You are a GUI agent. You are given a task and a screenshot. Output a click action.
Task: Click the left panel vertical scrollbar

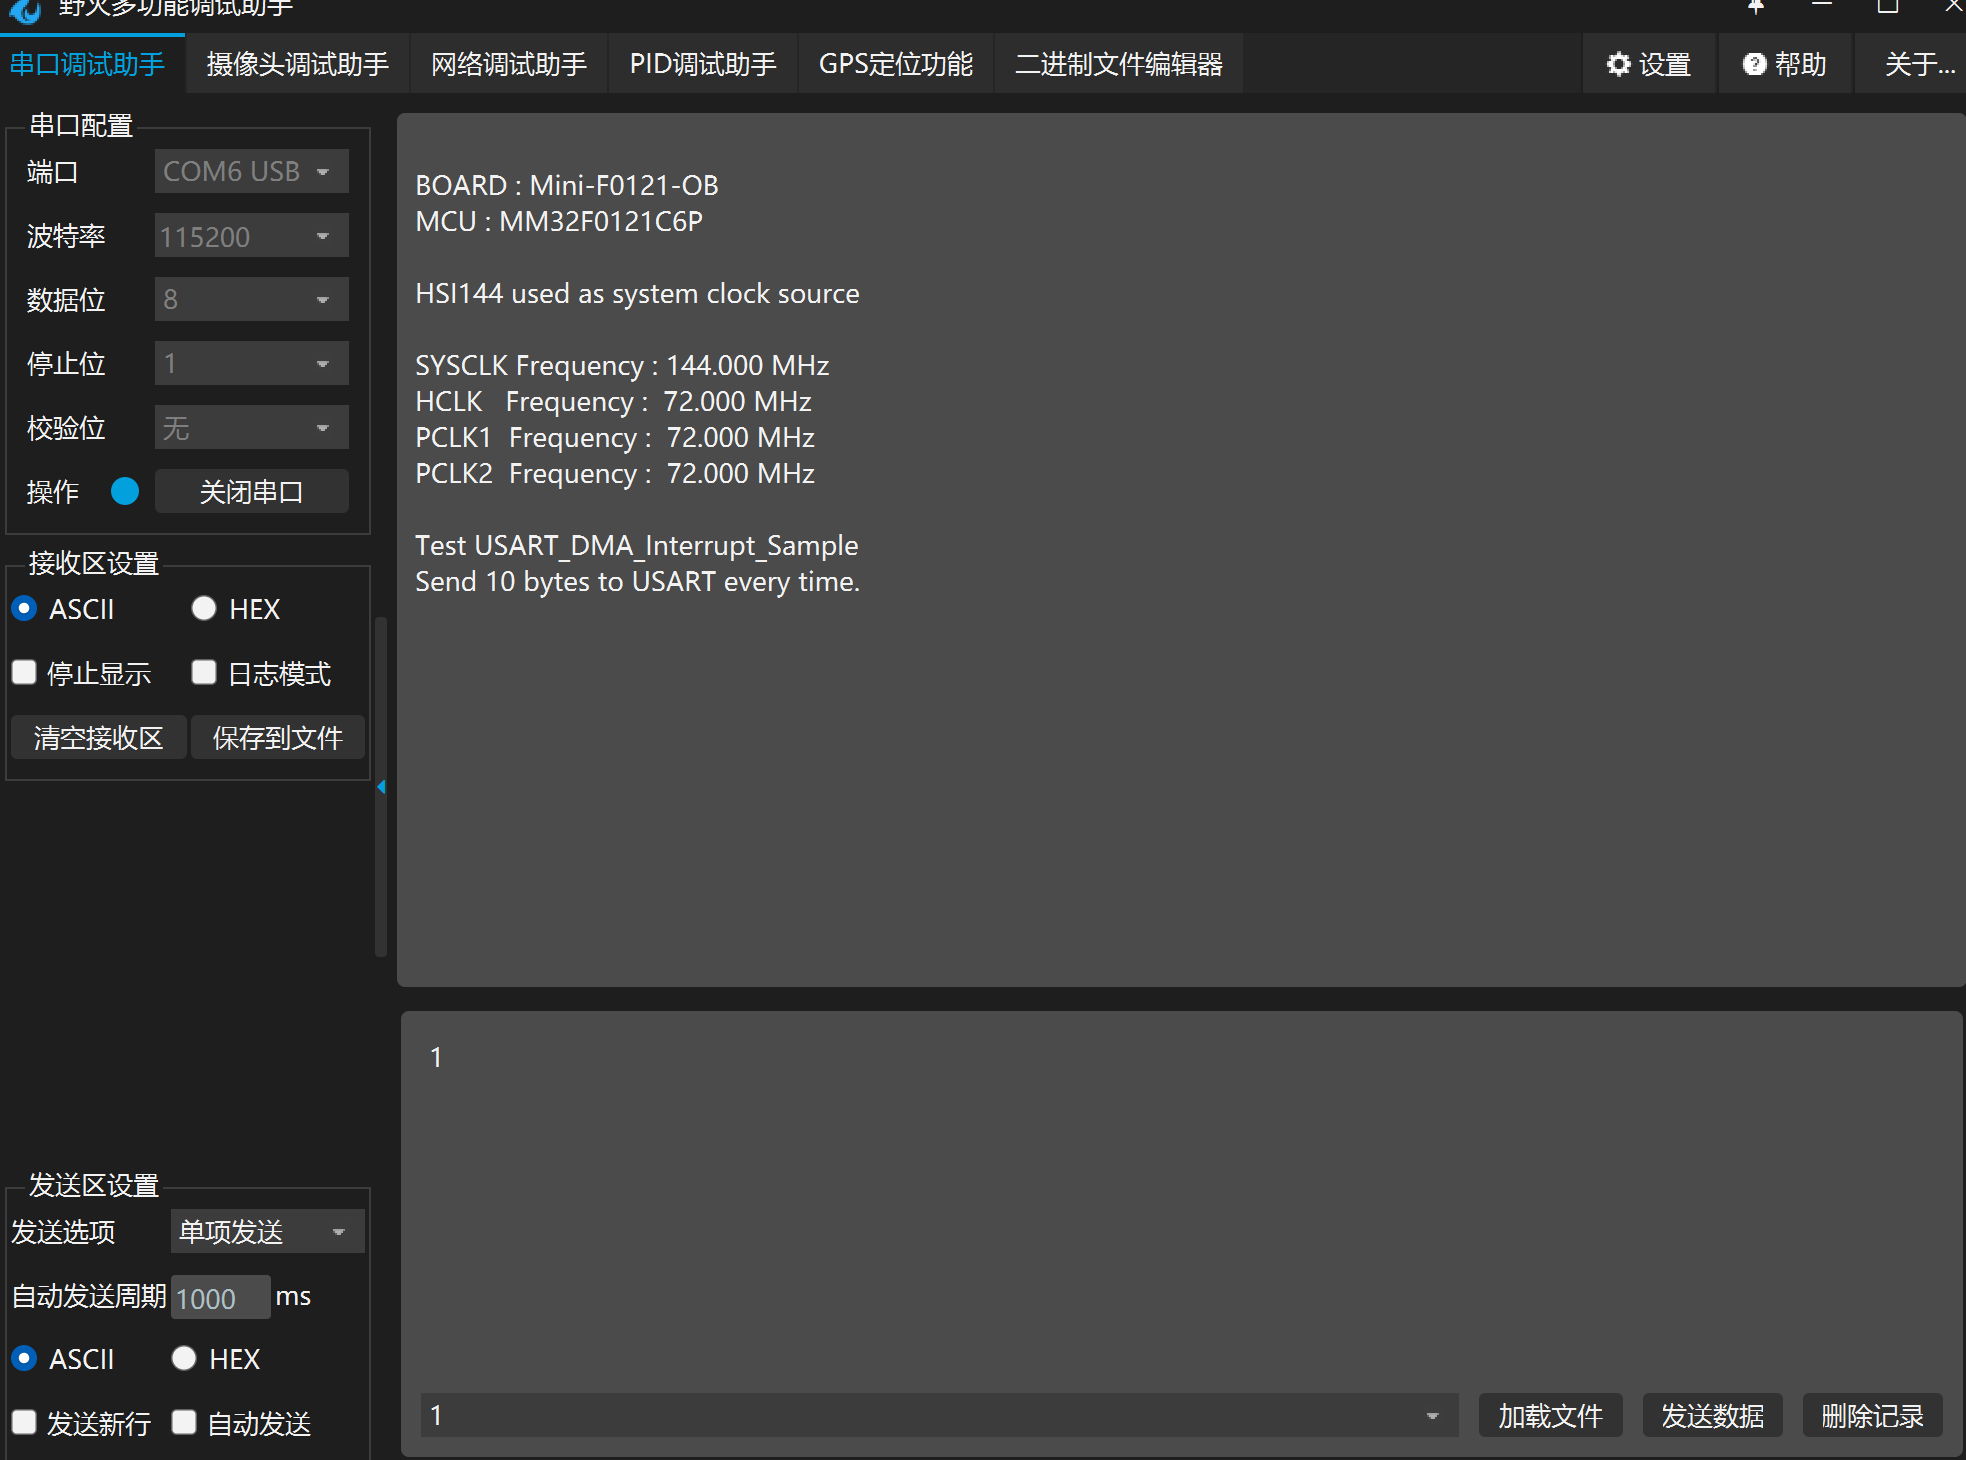[381, 880]
